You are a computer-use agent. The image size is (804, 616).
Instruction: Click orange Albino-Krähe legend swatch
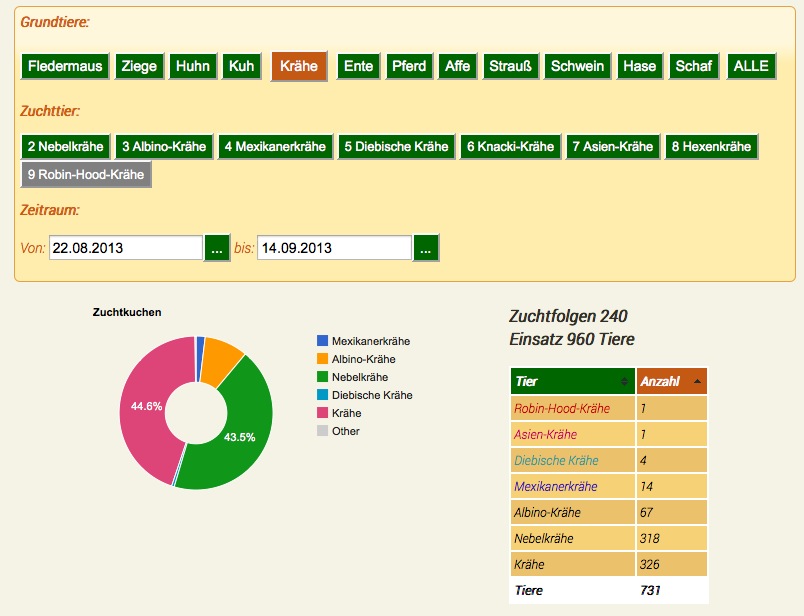(322, 359)
